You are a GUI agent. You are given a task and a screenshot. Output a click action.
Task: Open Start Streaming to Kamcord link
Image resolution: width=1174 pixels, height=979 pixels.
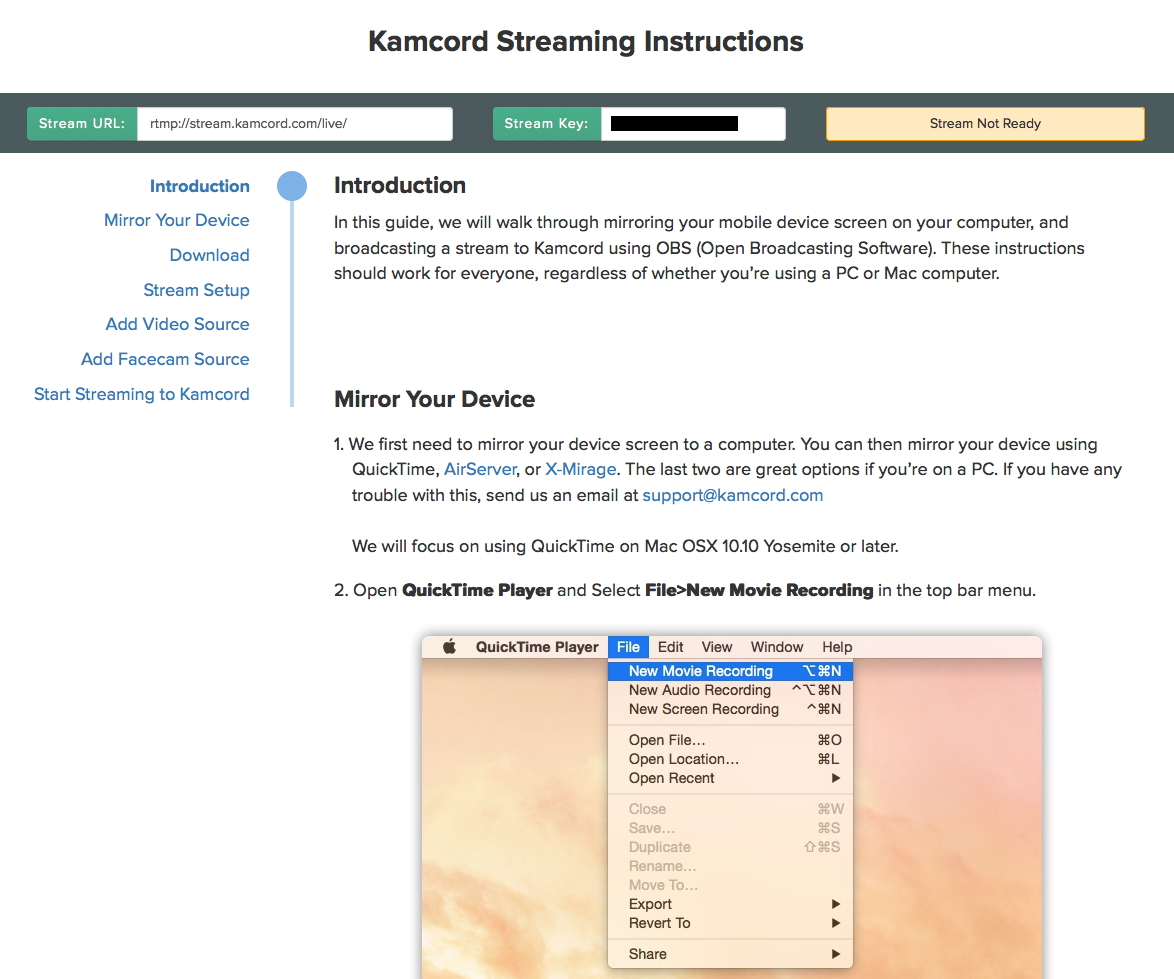tap(142, 394)
